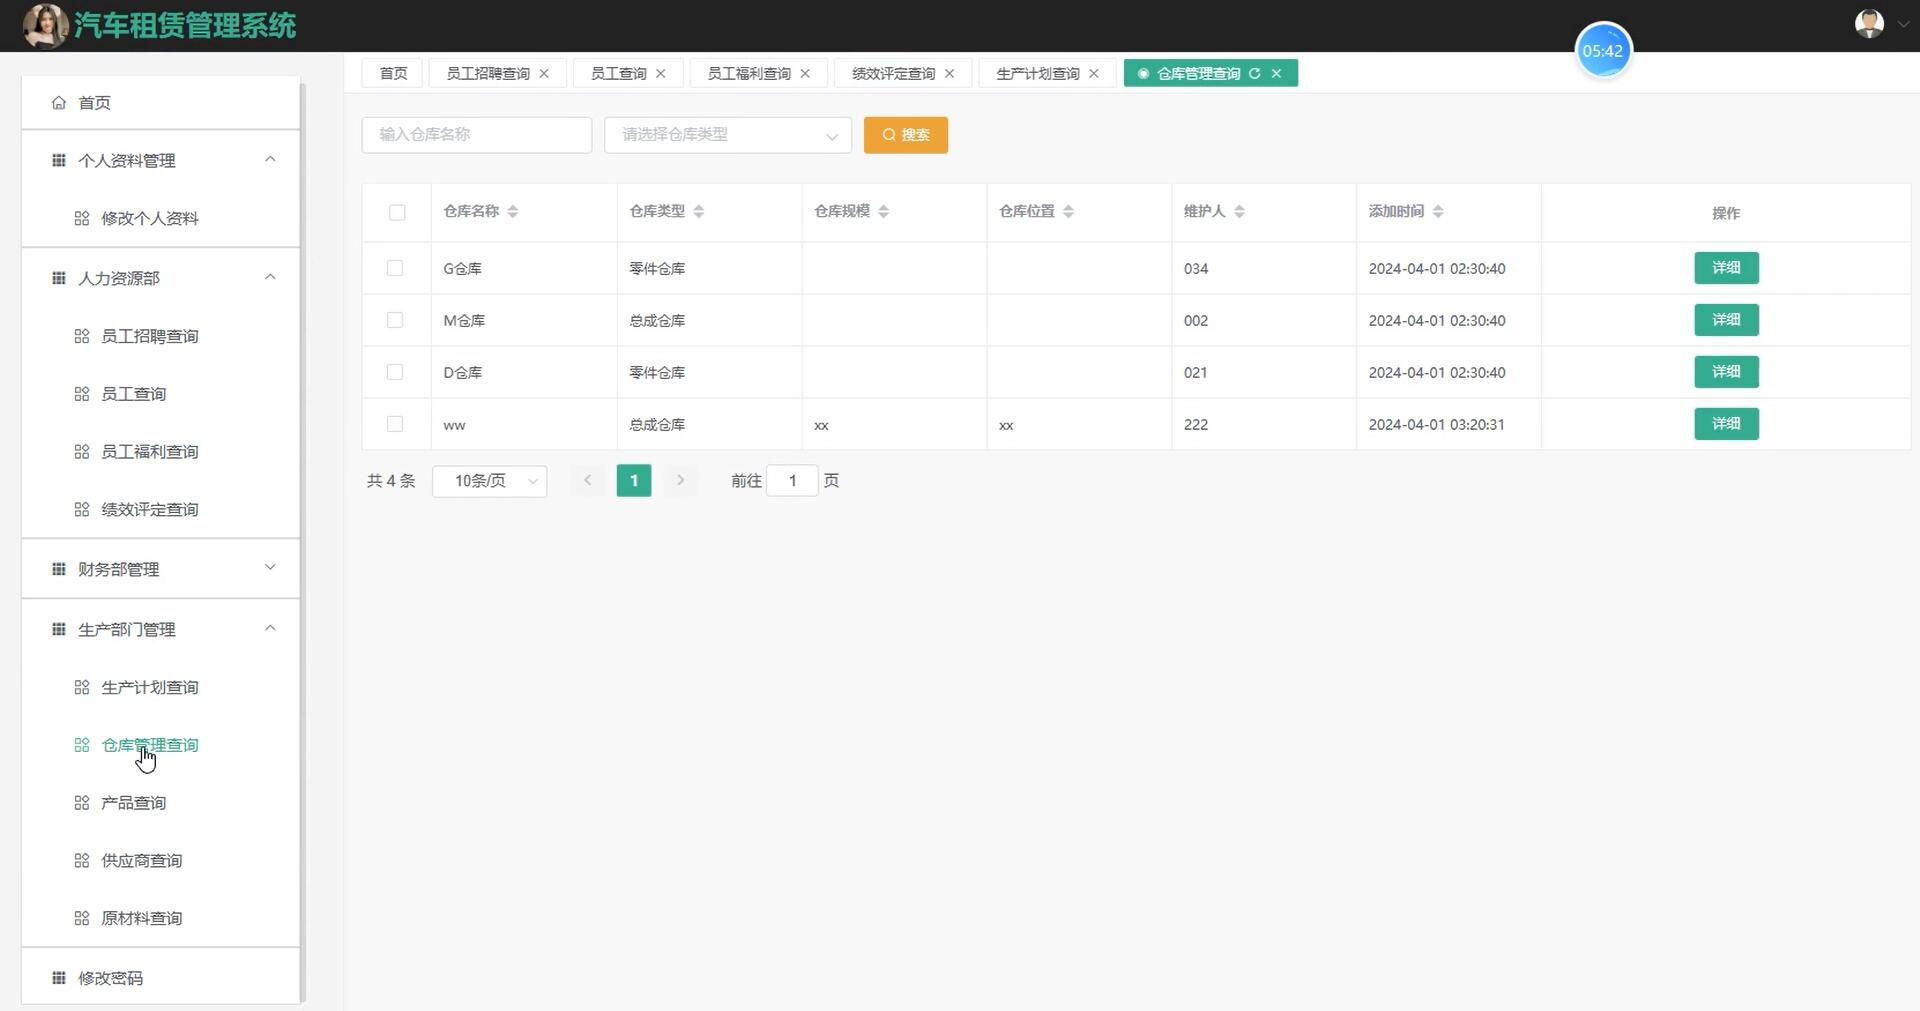Open 详细 for the G仓库 row

[x=1726, y=268]
